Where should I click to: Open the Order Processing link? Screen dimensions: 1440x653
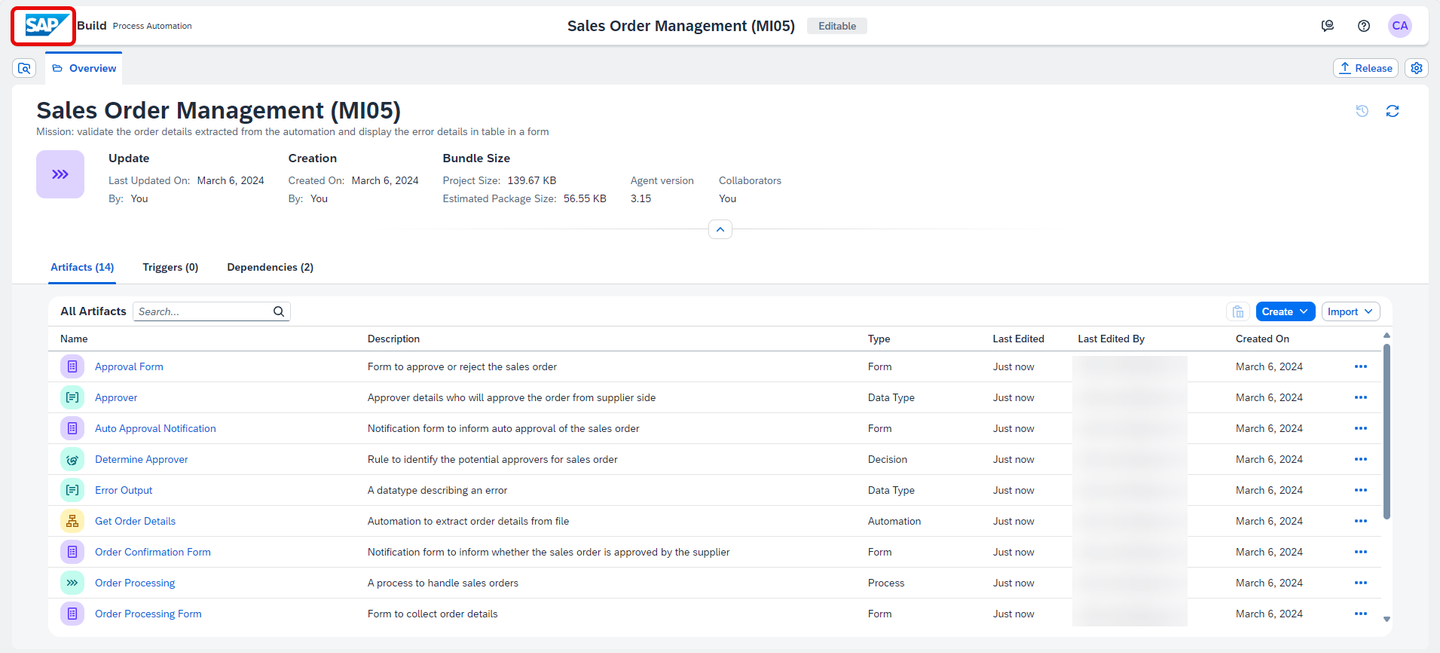click(x=135, y=583)
